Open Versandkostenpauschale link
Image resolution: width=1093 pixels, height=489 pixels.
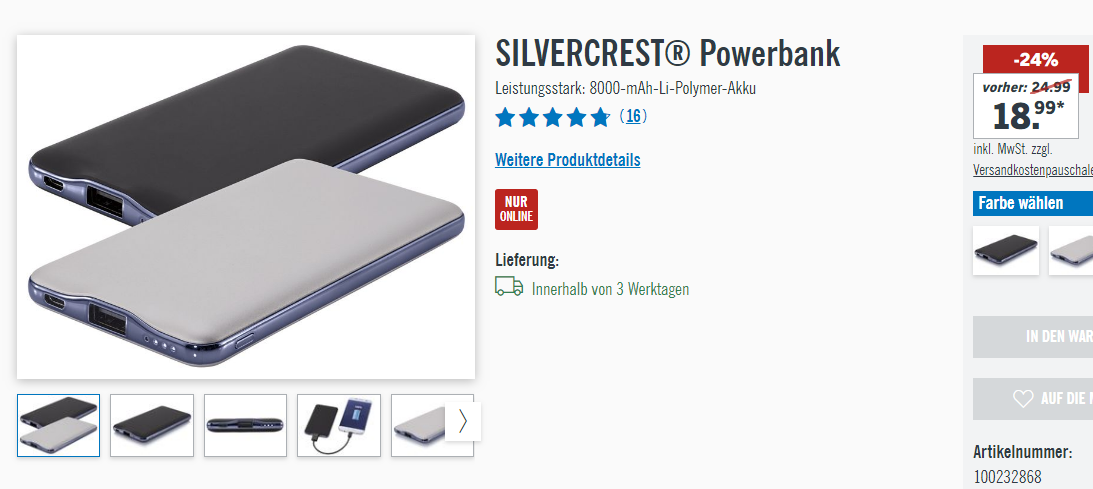click(x=1033, y=170)
